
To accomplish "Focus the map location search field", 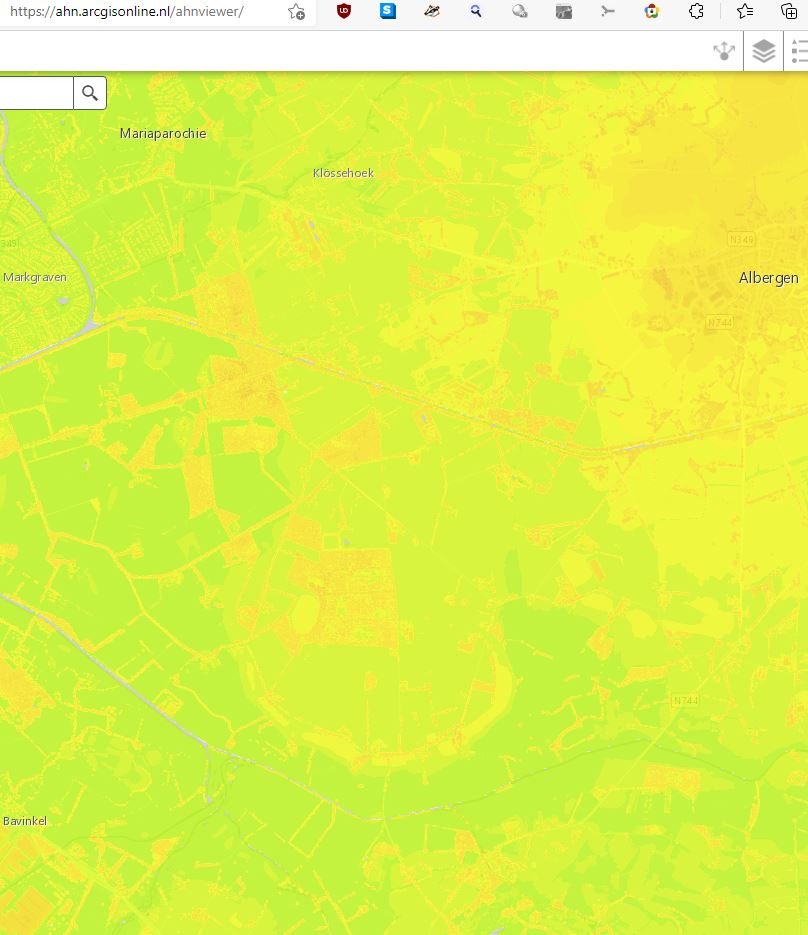I will coord(35,93).
